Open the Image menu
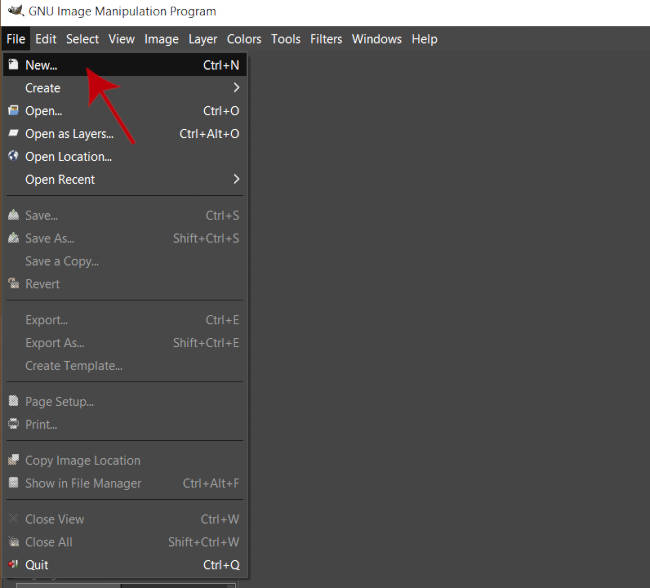650x588 pixels. tap(162, 39)
